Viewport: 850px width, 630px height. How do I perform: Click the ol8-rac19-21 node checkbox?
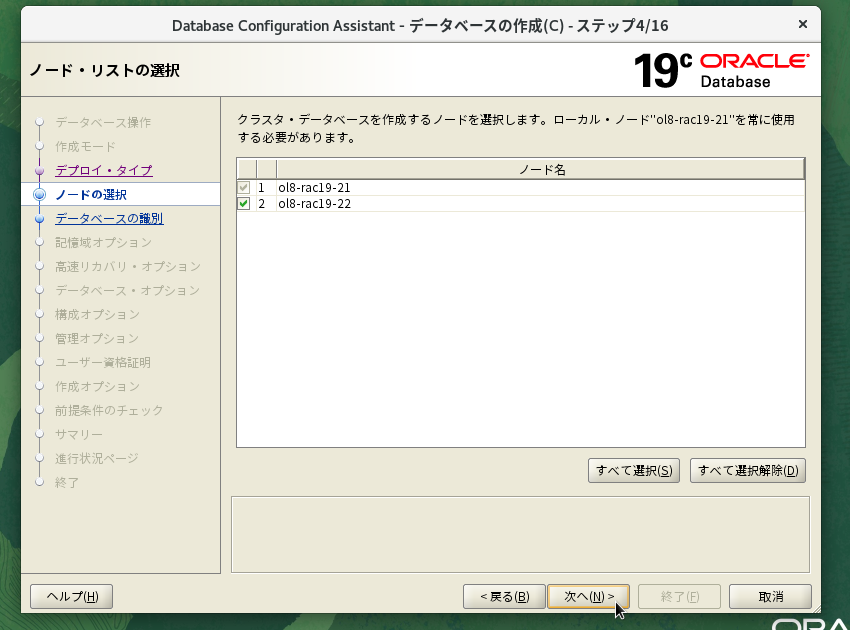coord(244,188)
